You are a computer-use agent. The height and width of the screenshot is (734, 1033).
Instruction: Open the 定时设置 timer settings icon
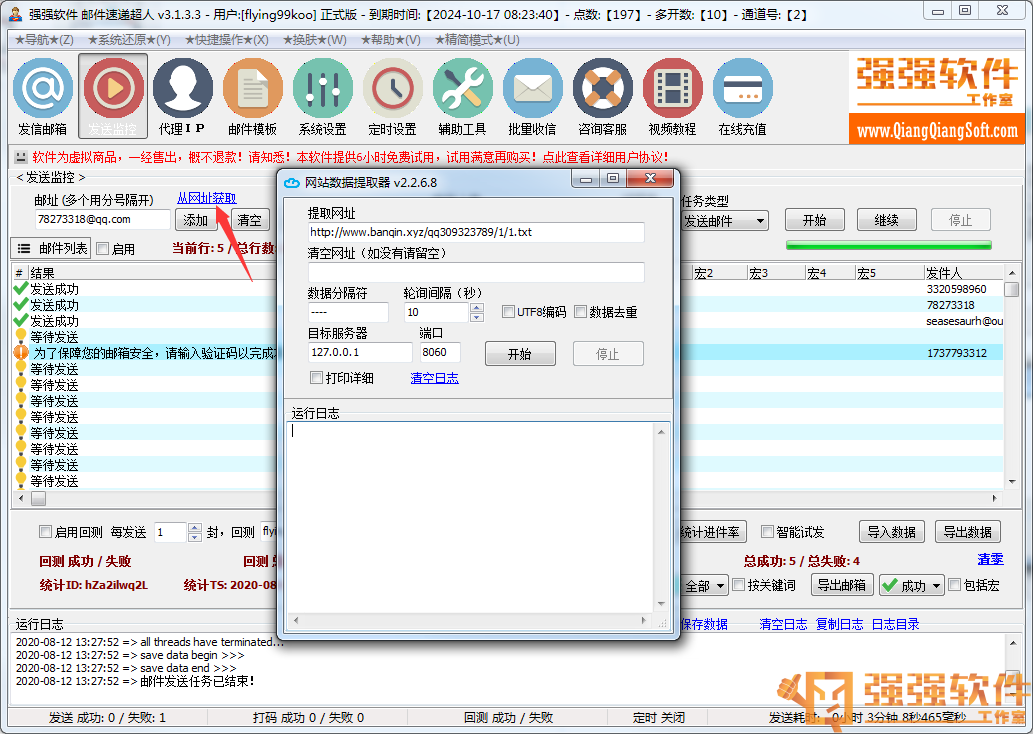392,96
